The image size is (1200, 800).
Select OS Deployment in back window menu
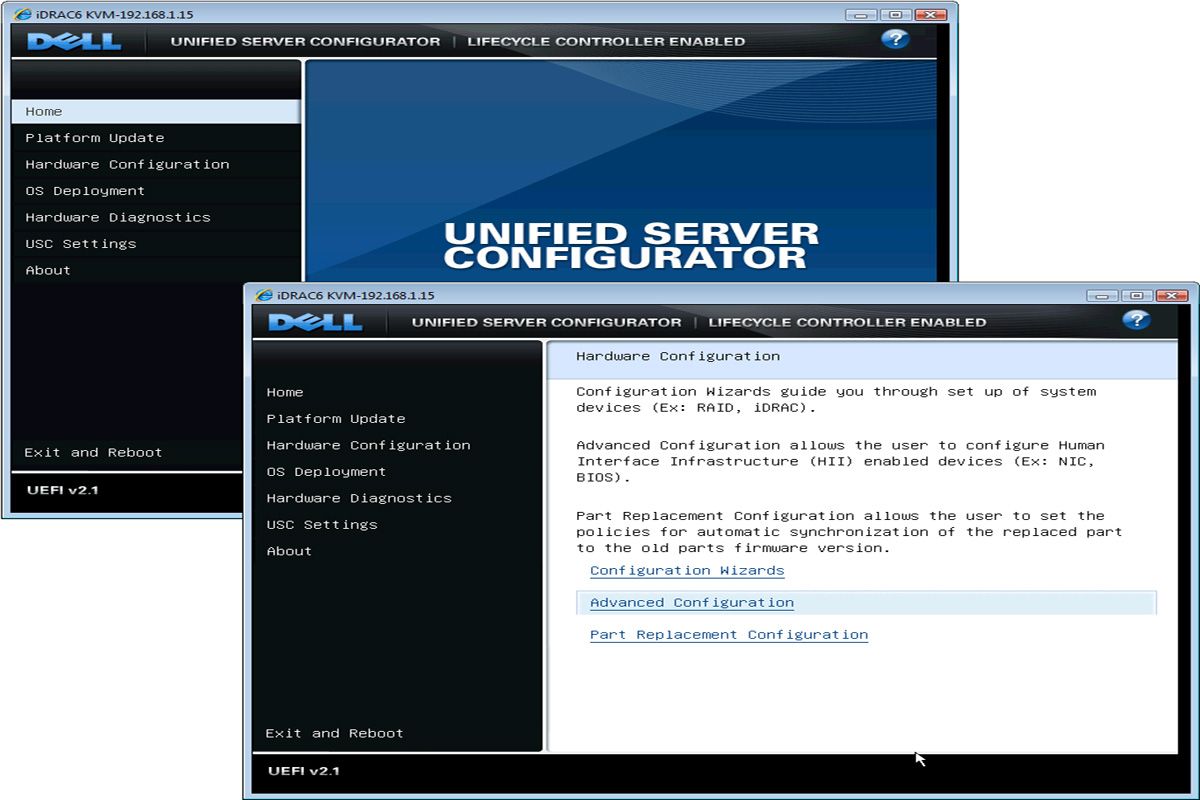pyautogui.click(x=85, y=191)
